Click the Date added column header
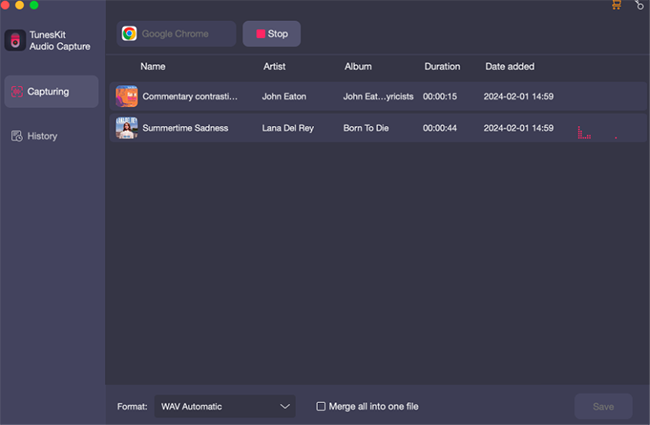 [509, 66]
